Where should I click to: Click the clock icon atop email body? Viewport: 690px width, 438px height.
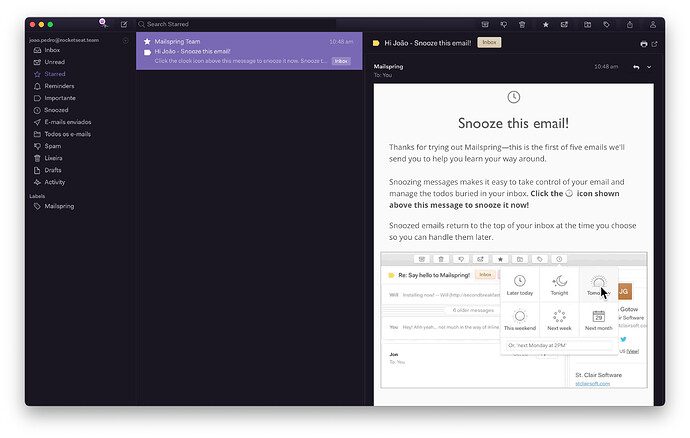[x=514, y=97]
